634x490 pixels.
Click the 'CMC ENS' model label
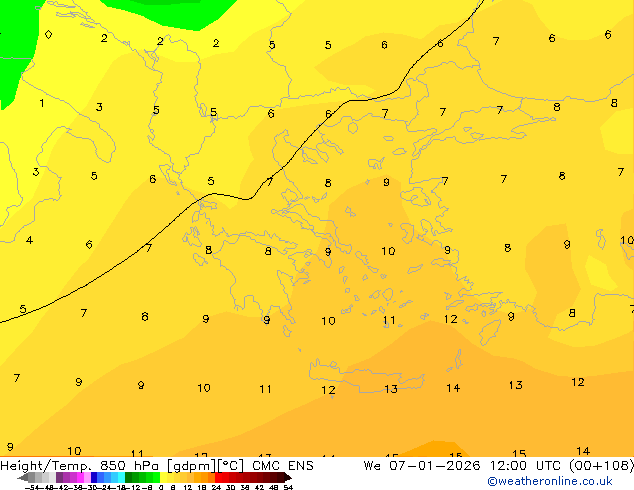click(283, 466)
